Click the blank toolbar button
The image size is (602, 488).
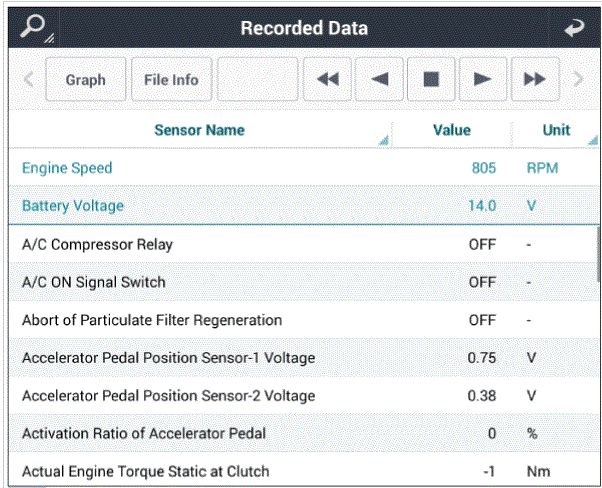258,79
